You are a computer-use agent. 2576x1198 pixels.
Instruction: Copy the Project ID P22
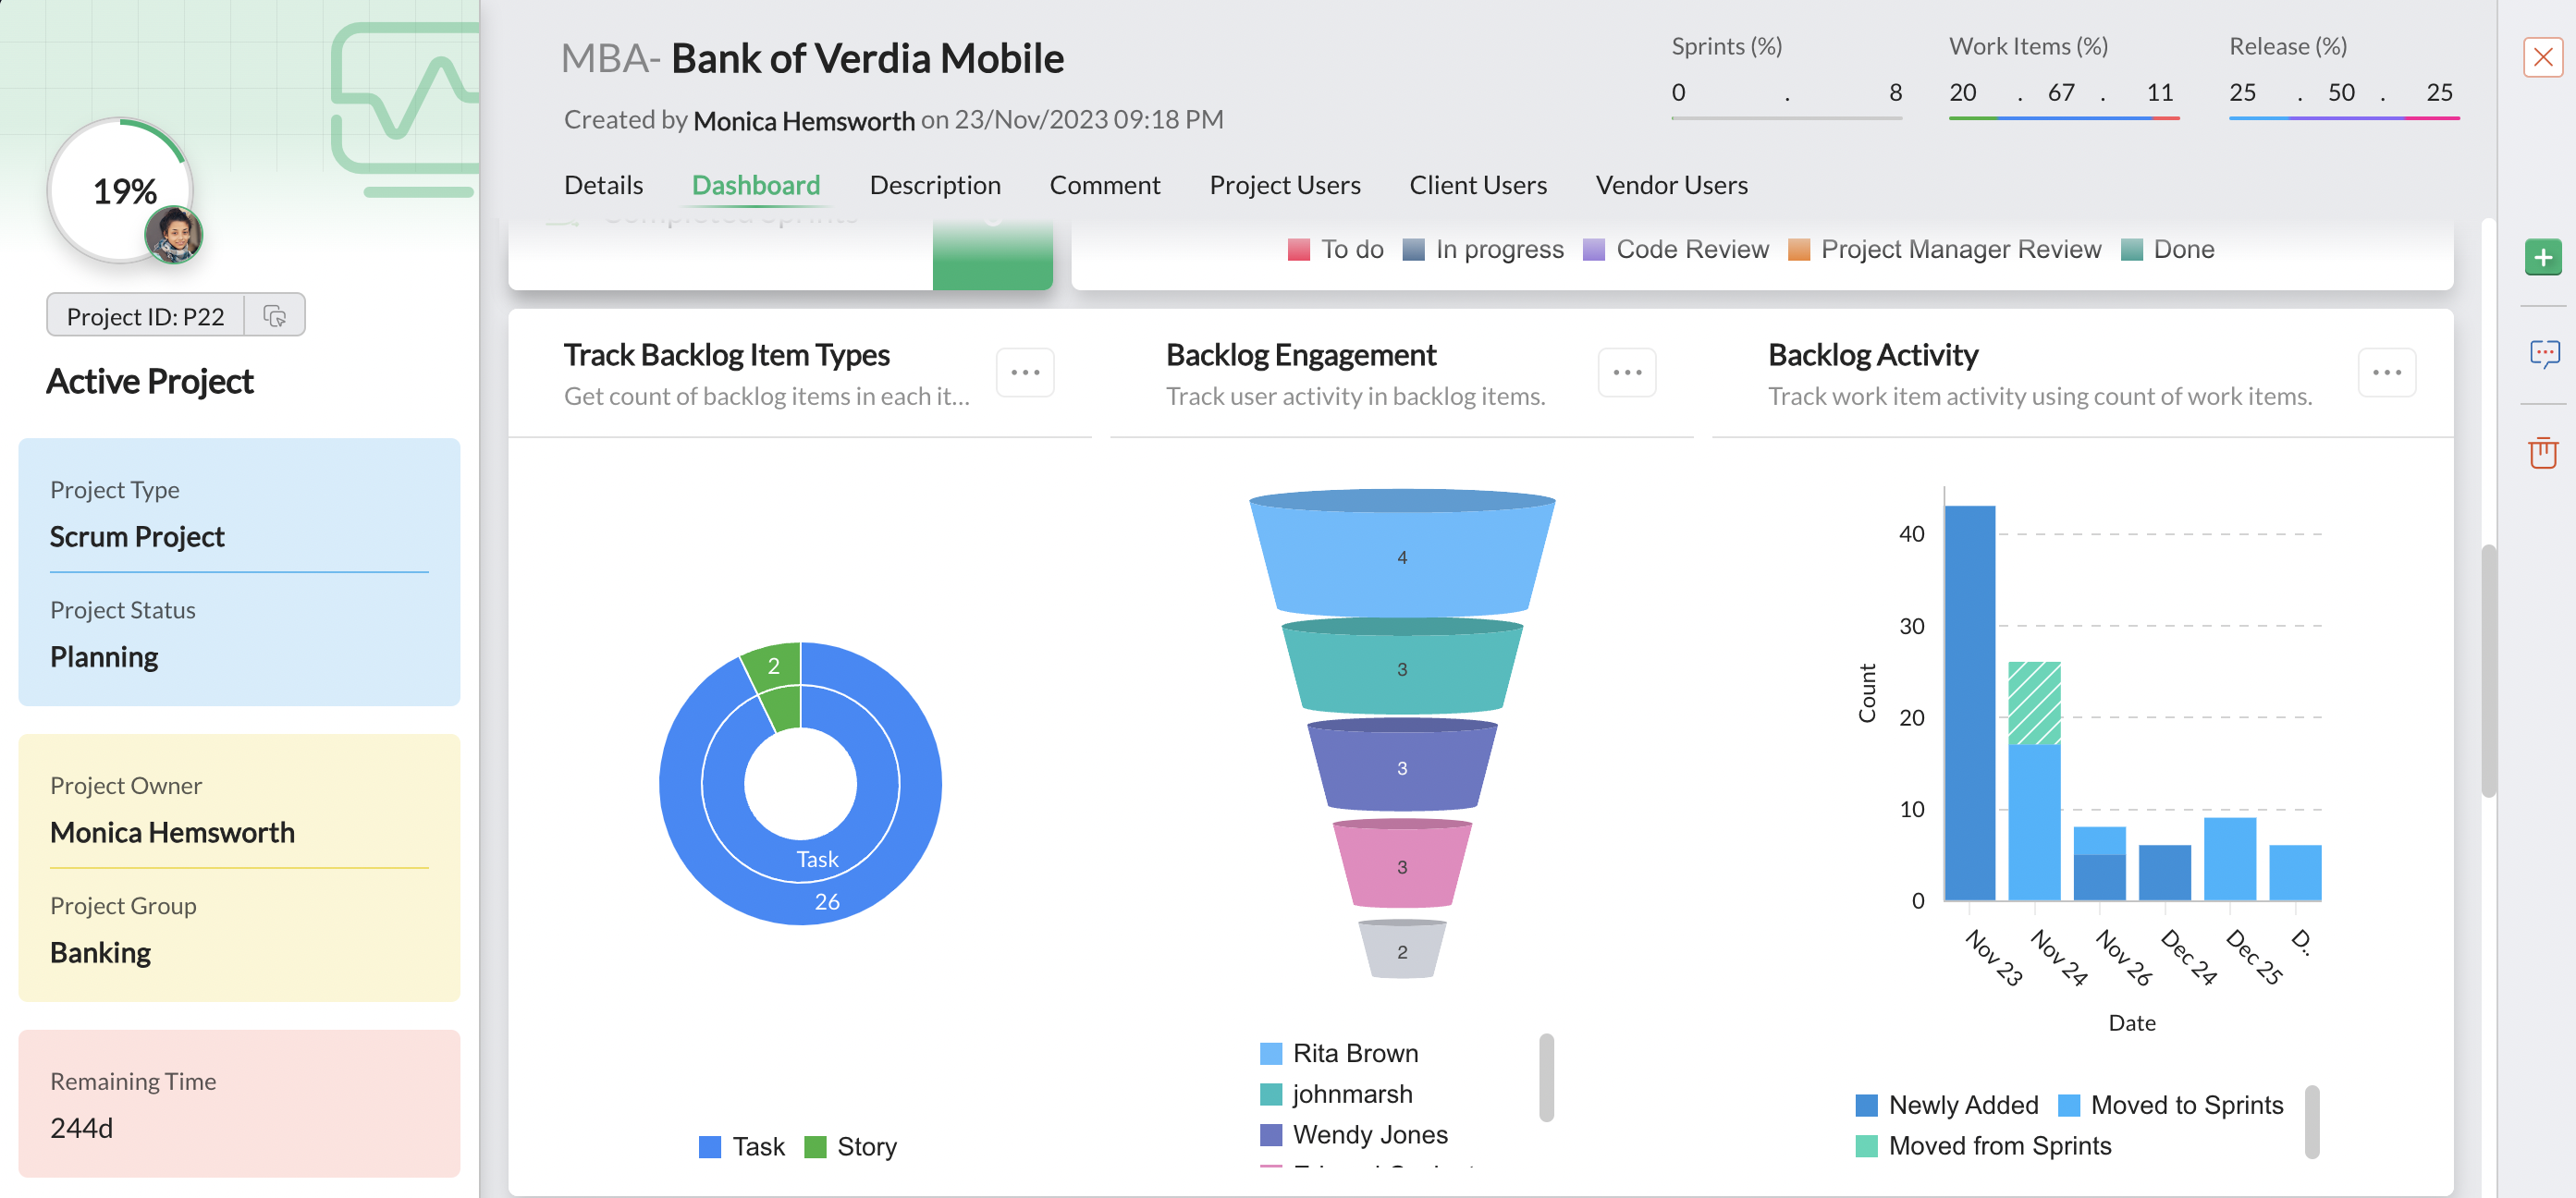[x=274, y=316]
